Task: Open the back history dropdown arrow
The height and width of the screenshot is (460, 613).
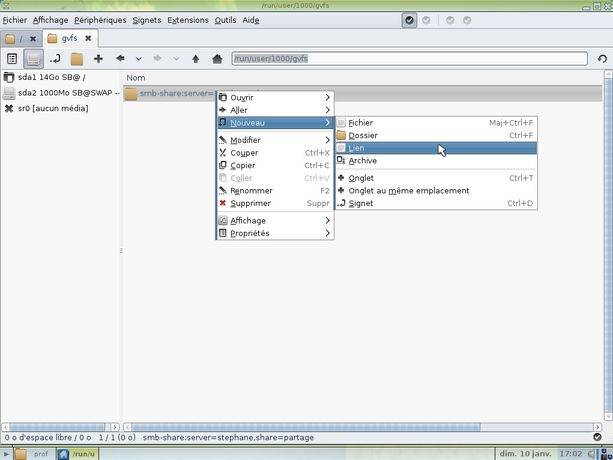Action: pos(138,59)
